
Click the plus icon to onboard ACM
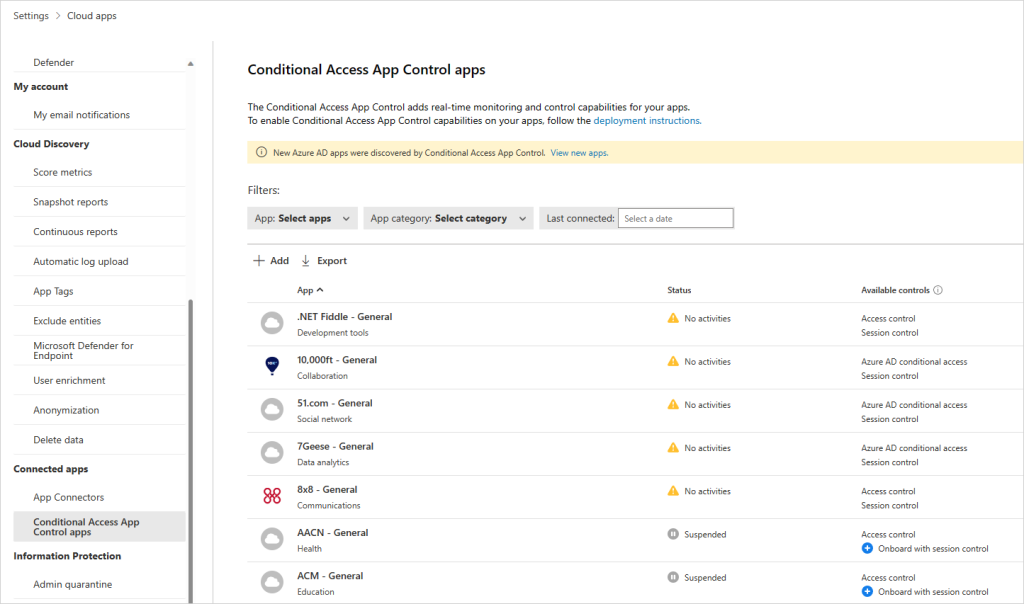[867, 592]
